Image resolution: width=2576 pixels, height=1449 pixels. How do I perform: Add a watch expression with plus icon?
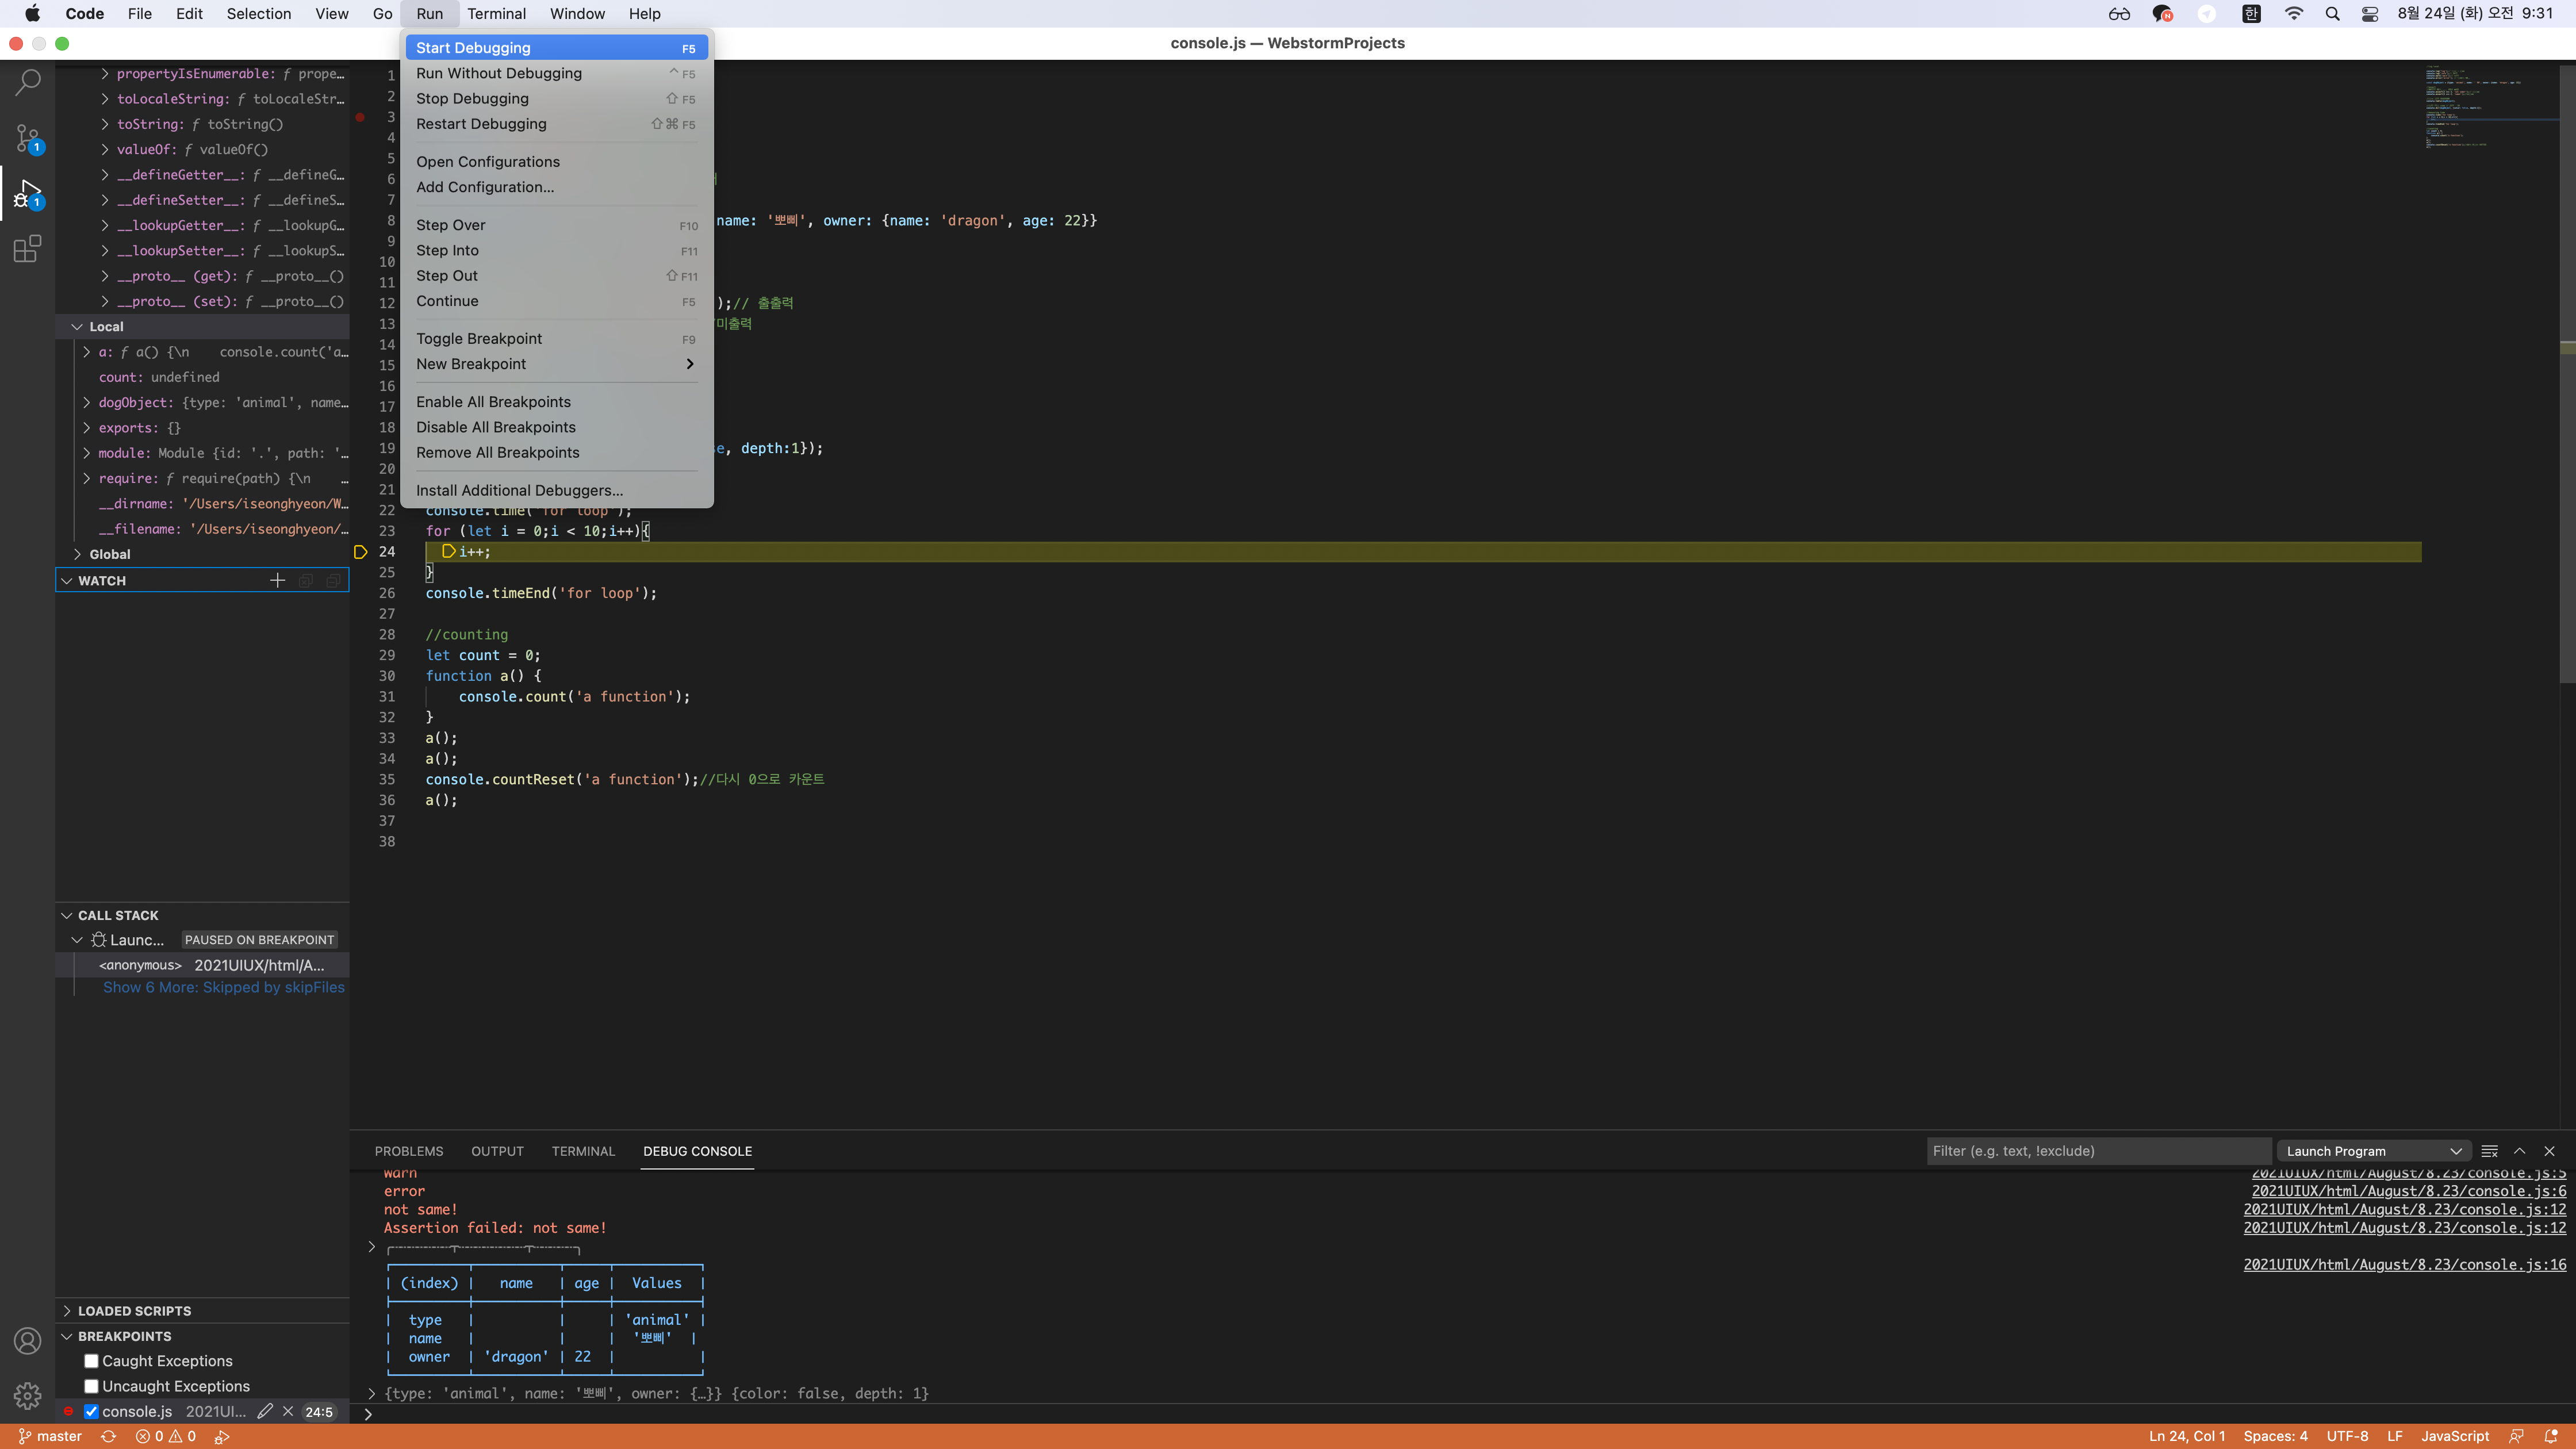(277, 580)
